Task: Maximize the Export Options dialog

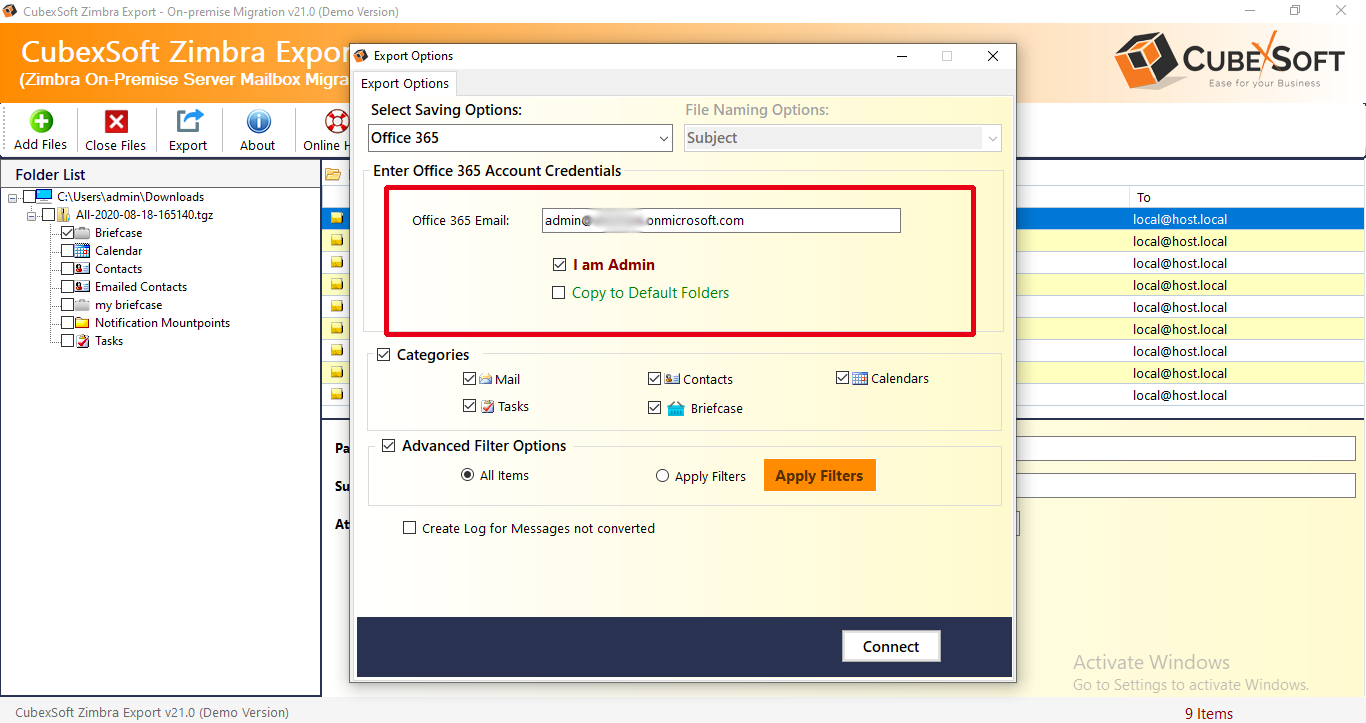Action: [x=947, y=56]
